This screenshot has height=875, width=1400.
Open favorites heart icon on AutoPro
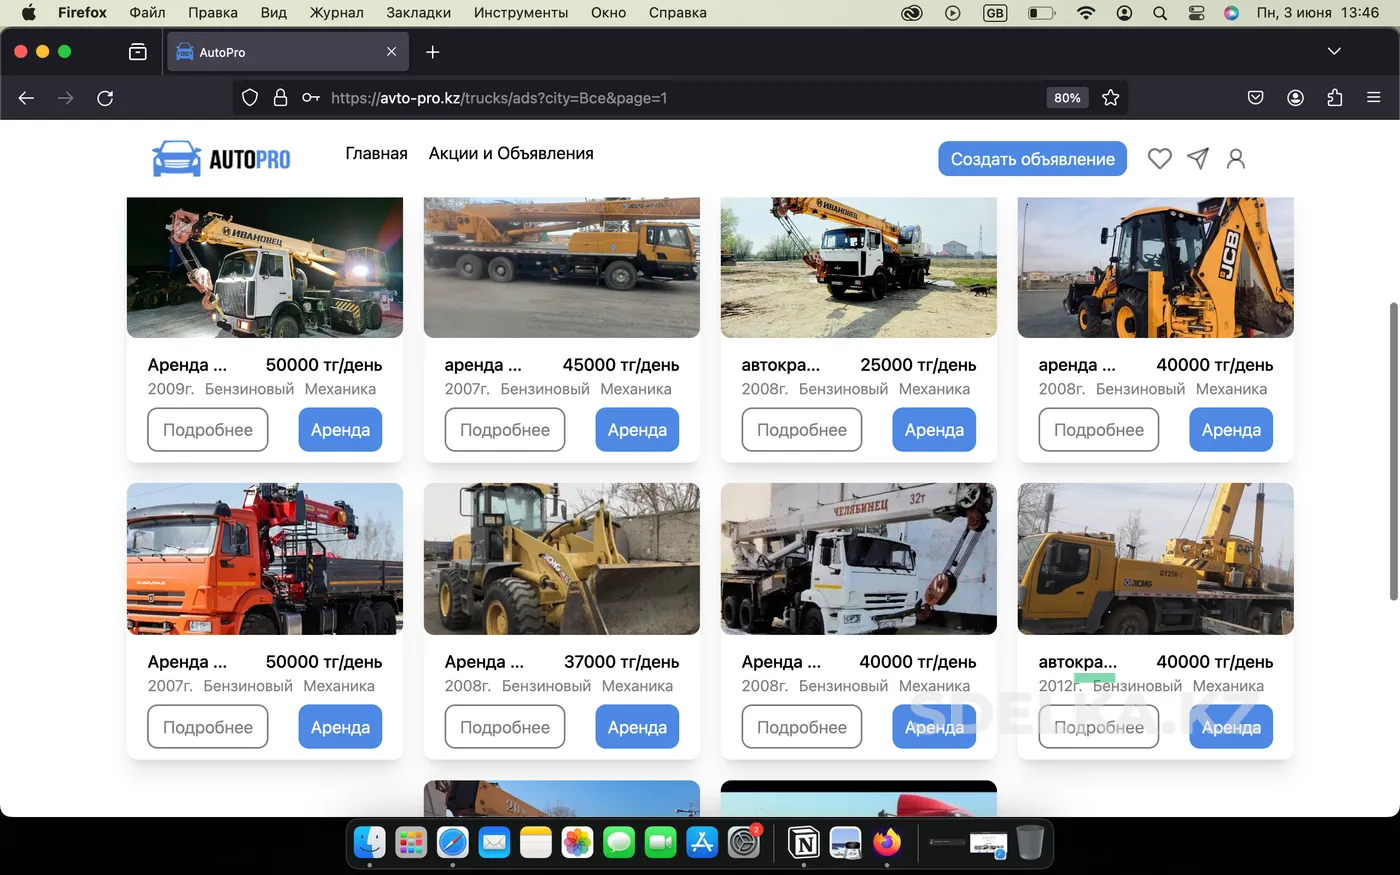pos(1160,158)
